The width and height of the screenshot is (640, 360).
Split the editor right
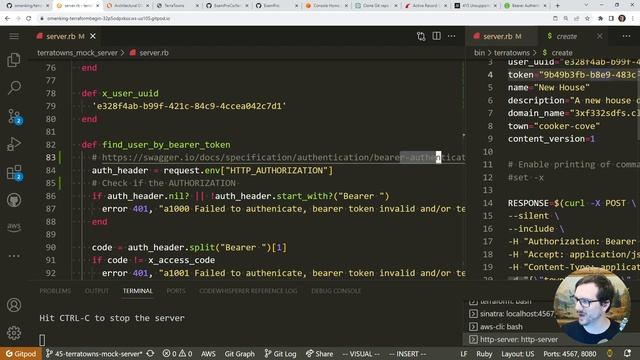click(x=436, y=36)
